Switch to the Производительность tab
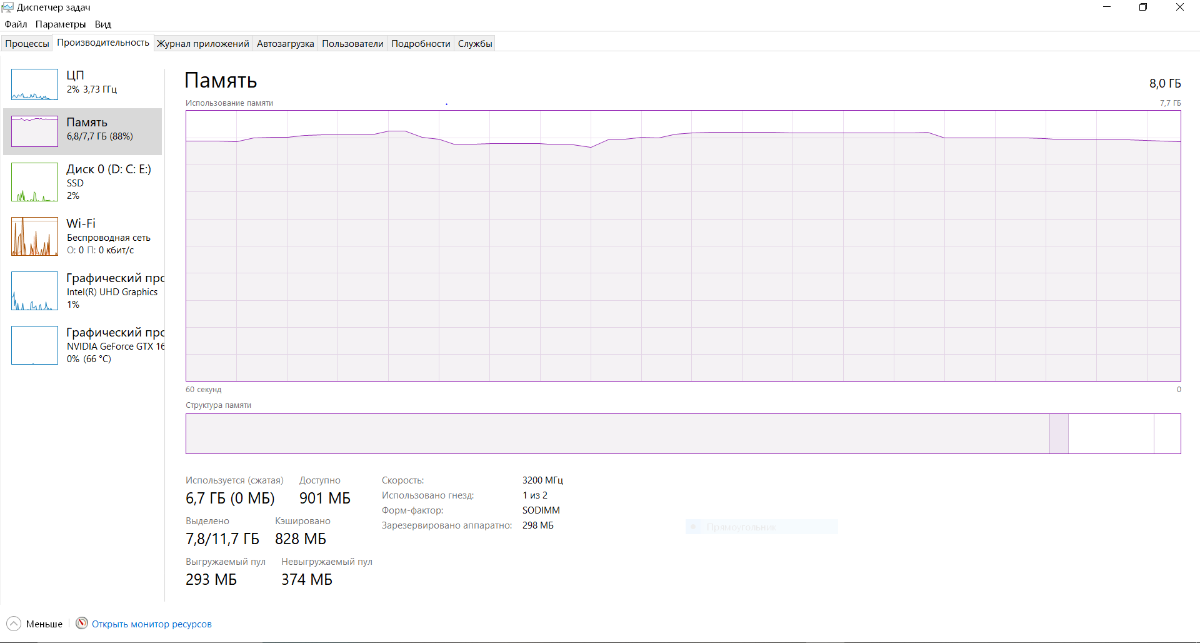Viewport: 1200px width, 643px height. pyautogui.click(x=103, y=43)
